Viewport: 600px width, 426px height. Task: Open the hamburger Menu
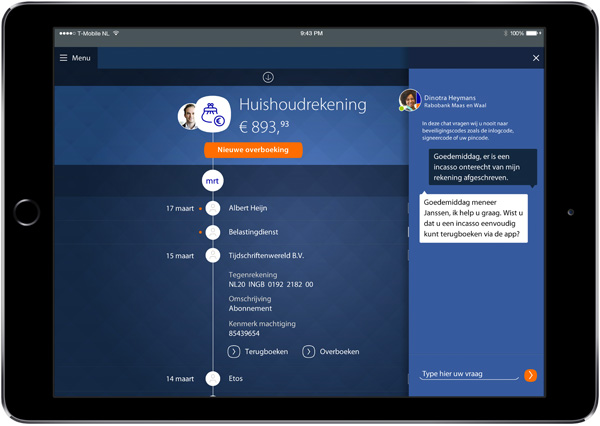(x=75, y=58)
